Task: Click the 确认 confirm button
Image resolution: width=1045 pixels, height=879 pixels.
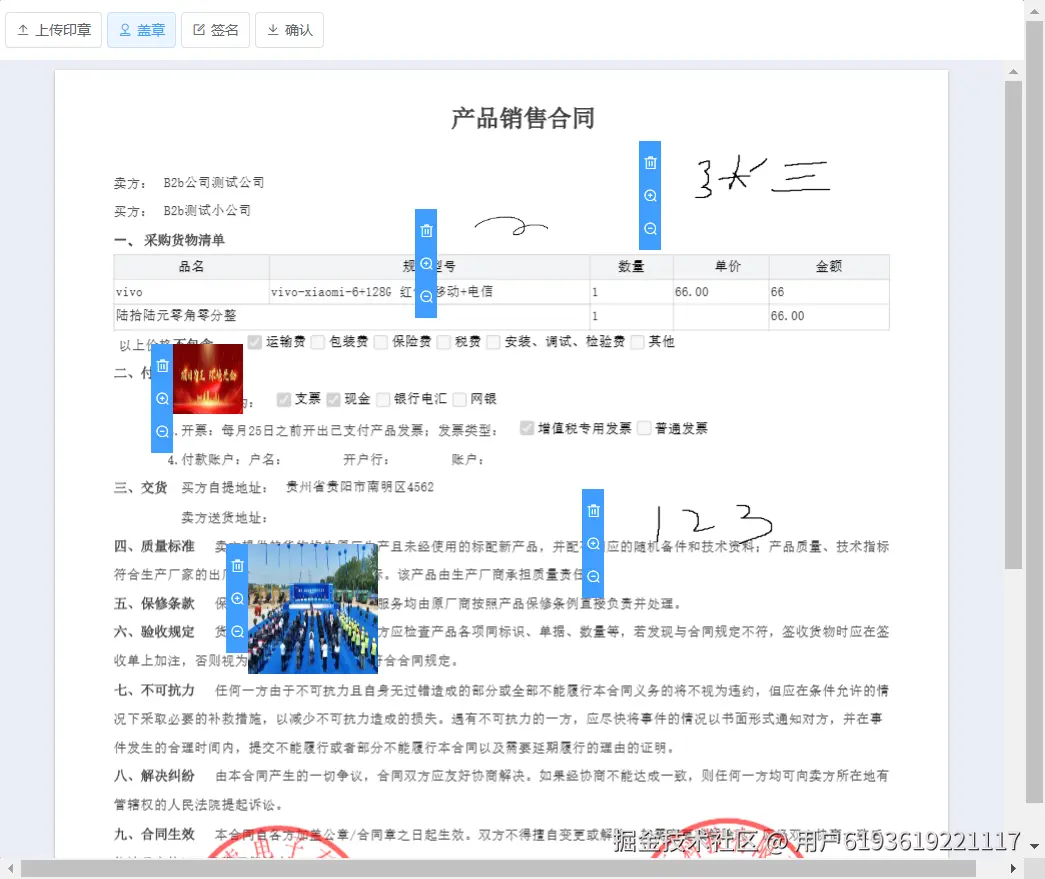Action: click(289, 30)
